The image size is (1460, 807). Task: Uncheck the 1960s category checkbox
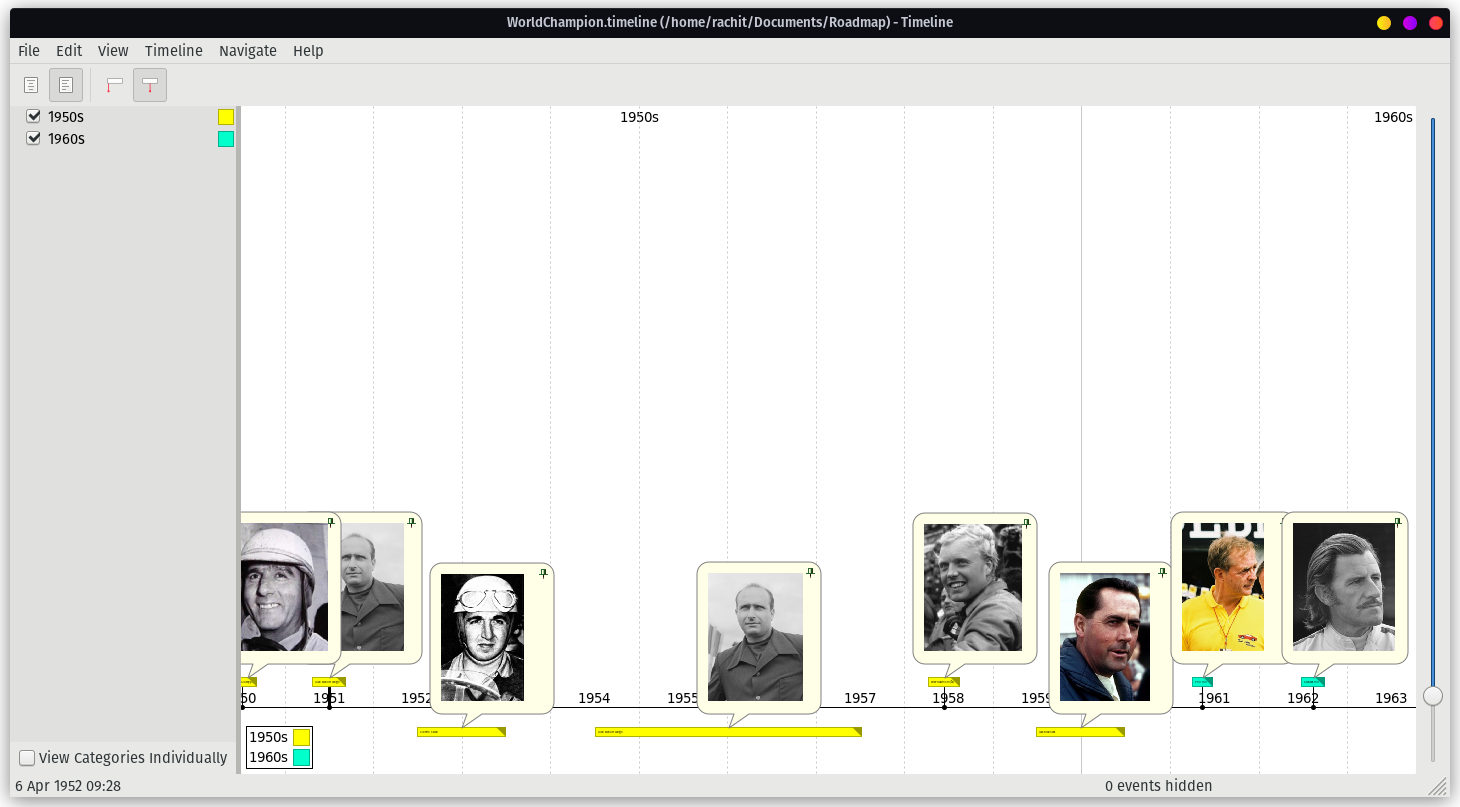point(33,138)
